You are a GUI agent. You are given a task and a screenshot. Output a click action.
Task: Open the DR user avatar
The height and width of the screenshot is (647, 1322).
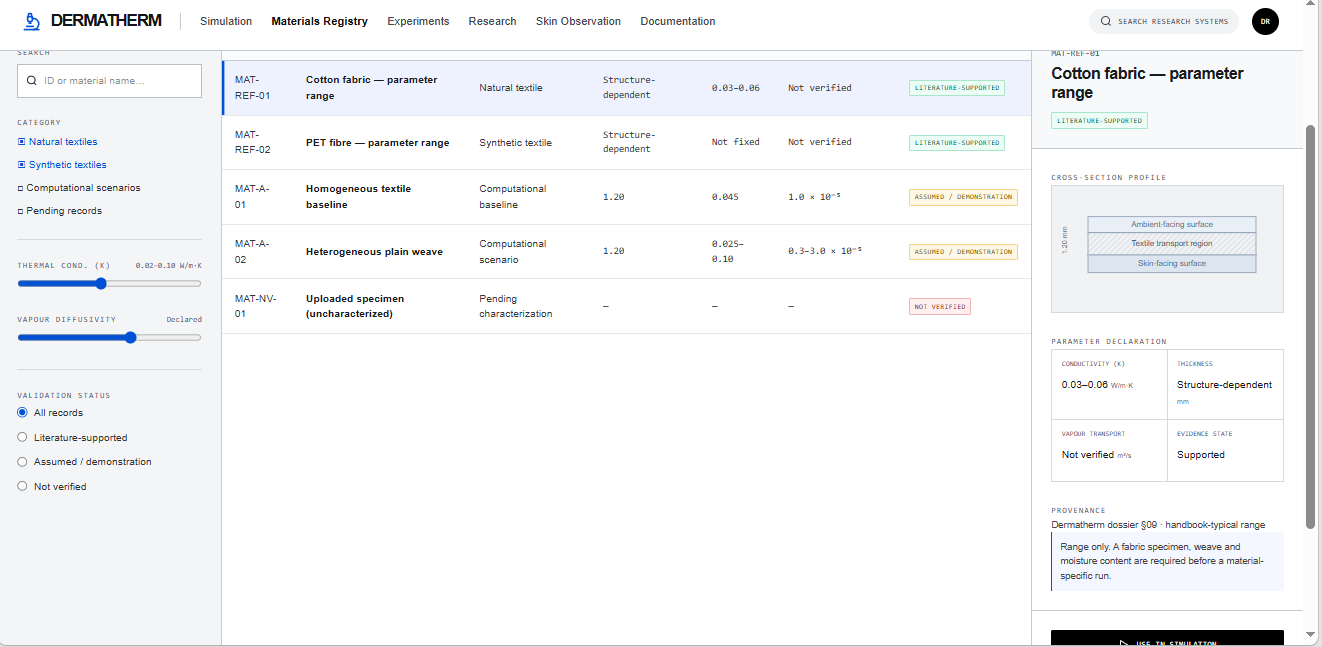click(x=1265, y=21)
